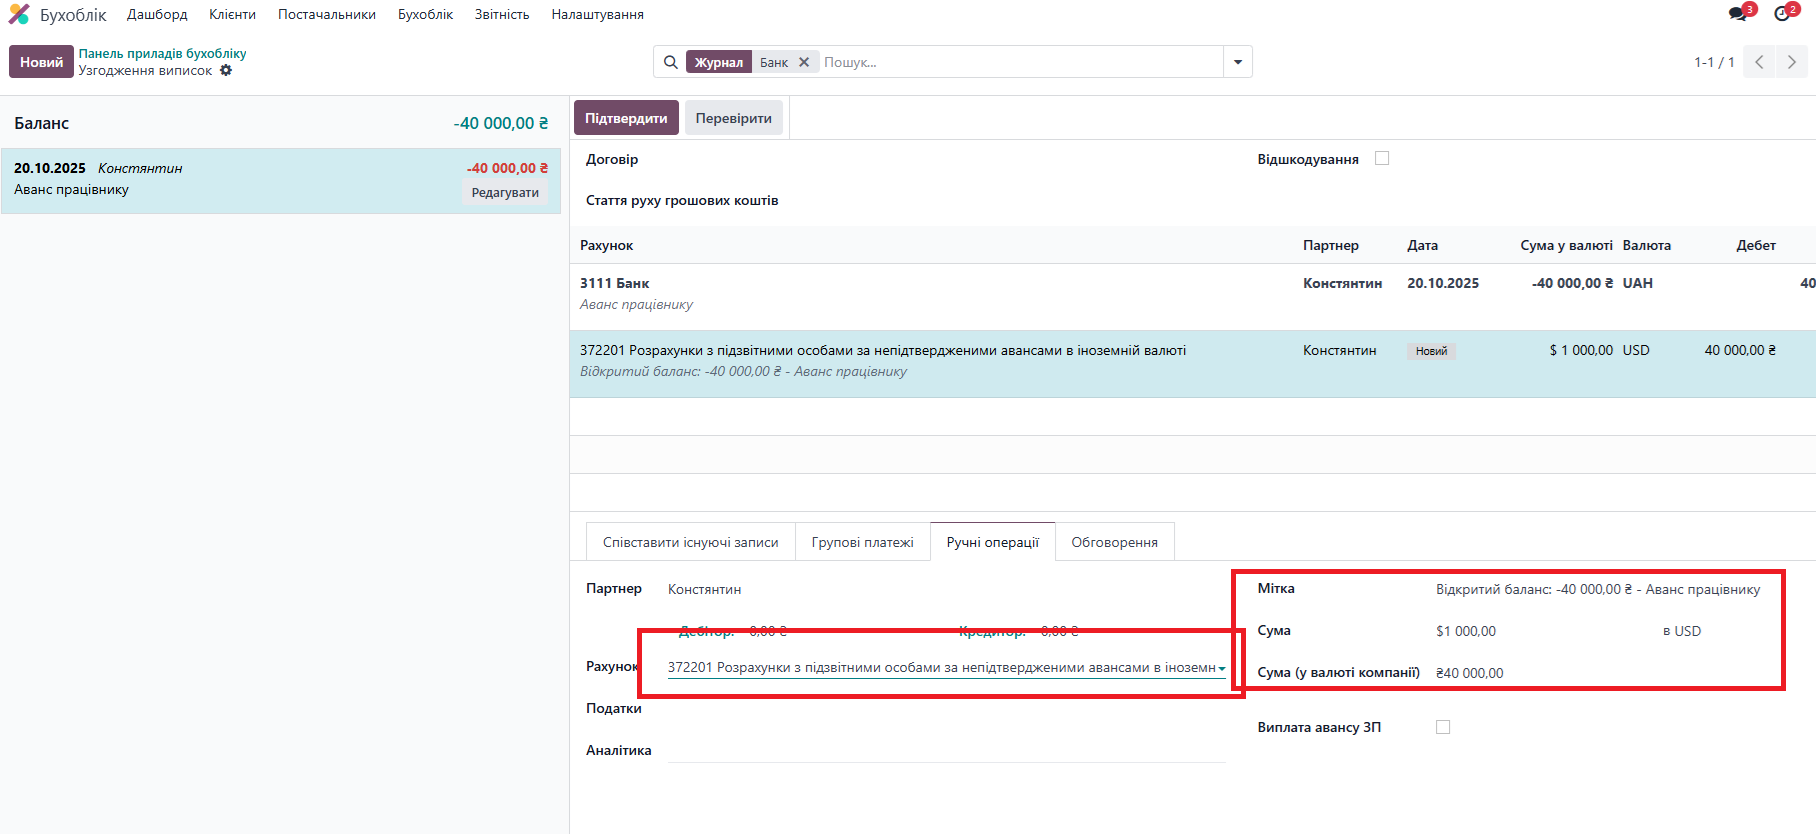Toggle the Відшкодування checkbox
The height and width of the screenshot is (834, 1816).
tap(1382, 158)
